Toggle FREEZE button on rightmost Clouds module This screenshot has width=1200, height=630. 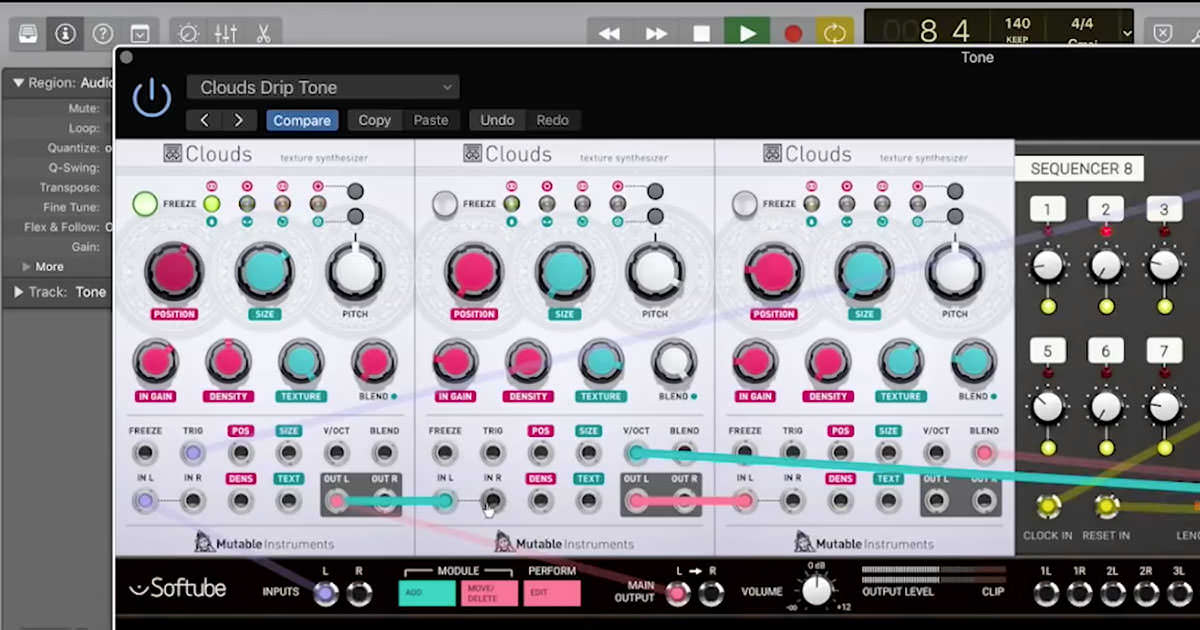[745, 204]
